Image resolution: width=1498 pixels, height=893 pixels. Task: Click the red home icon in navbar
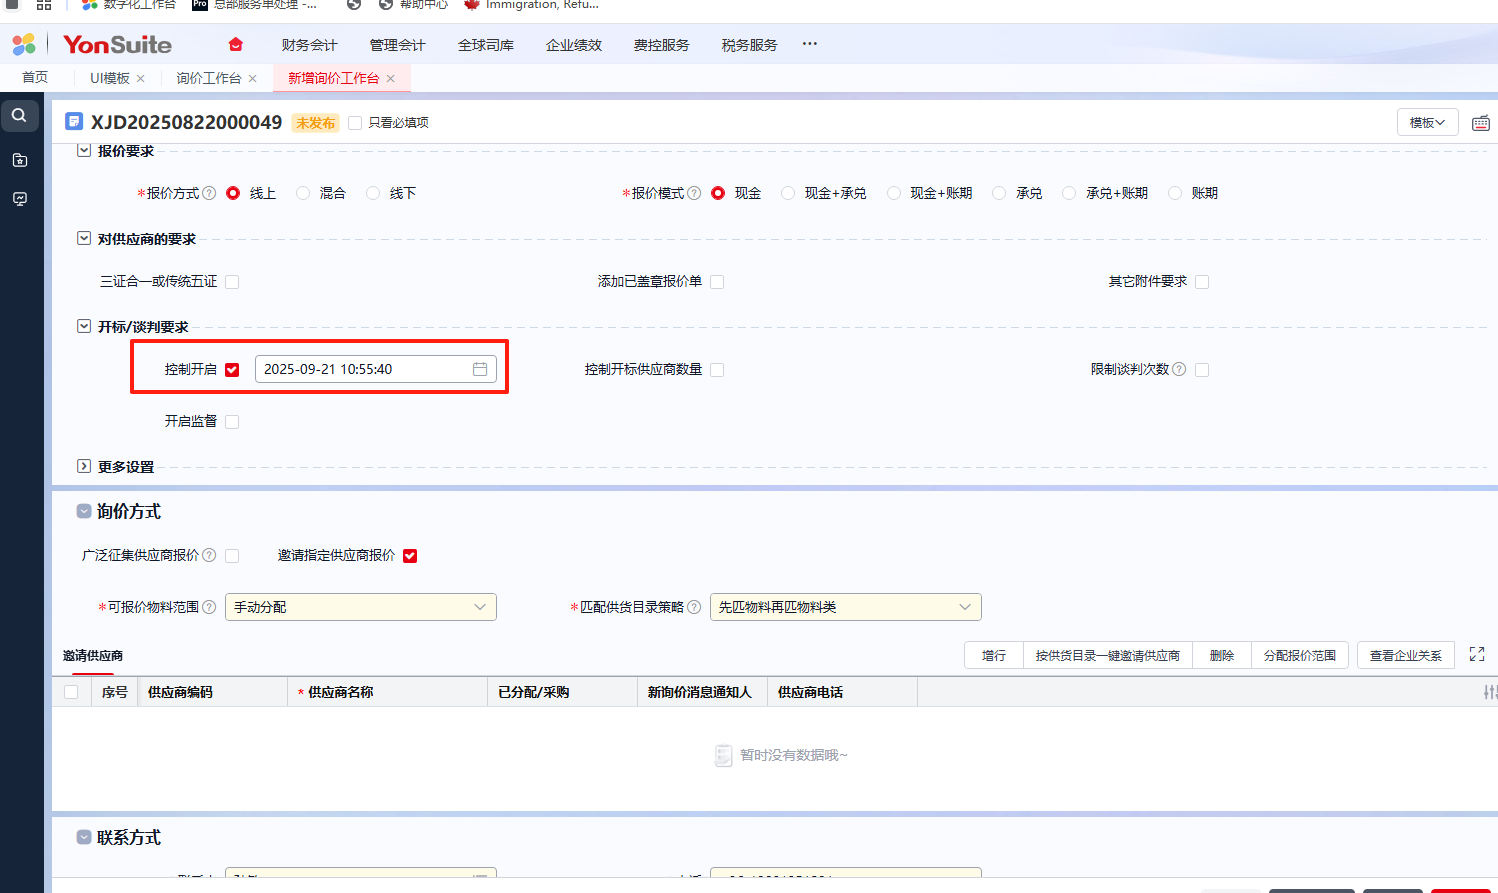coord(236,45)
